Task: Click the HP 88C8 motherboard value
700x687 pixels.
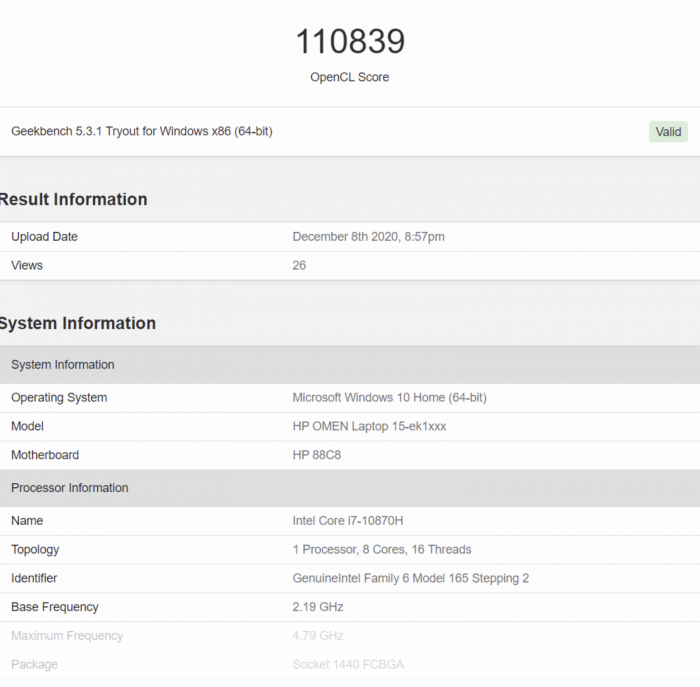Action: pos(318,455)
